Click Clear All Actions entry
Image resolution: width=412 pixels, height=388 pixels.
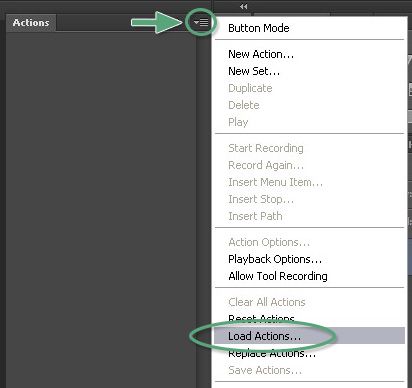267,302
